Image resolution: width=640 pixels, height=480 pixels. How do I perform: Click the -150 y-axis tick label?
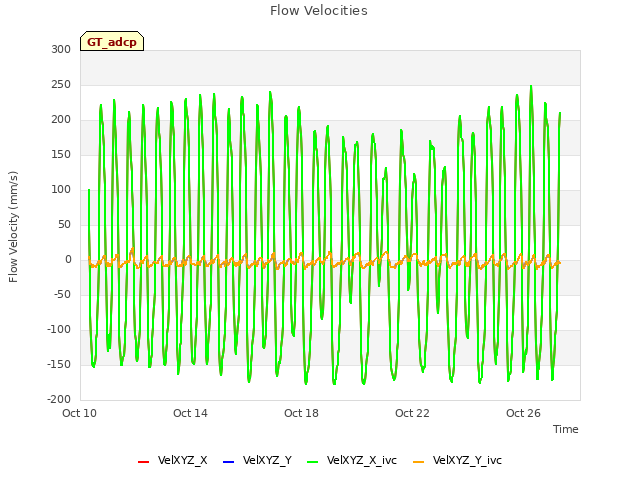coord(59,364)
